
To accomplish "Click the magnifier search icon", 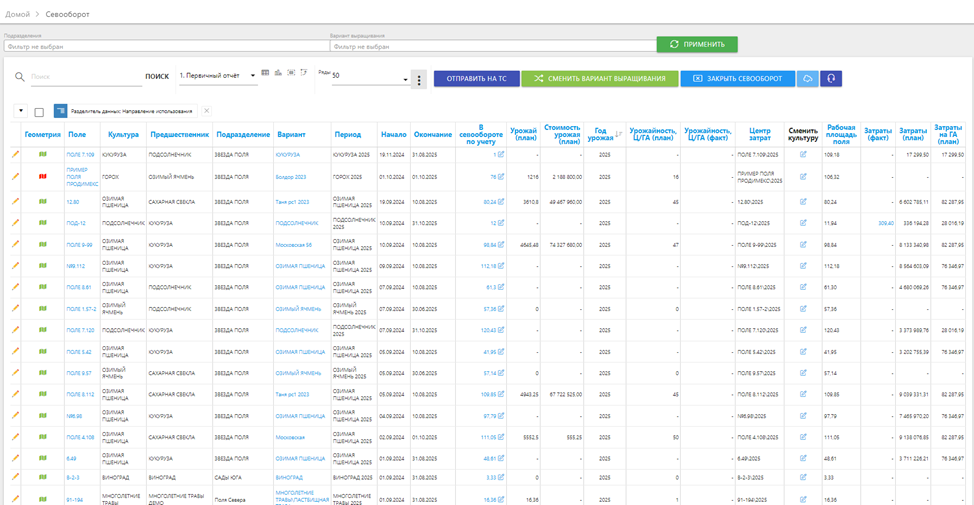I will [19, 76].
